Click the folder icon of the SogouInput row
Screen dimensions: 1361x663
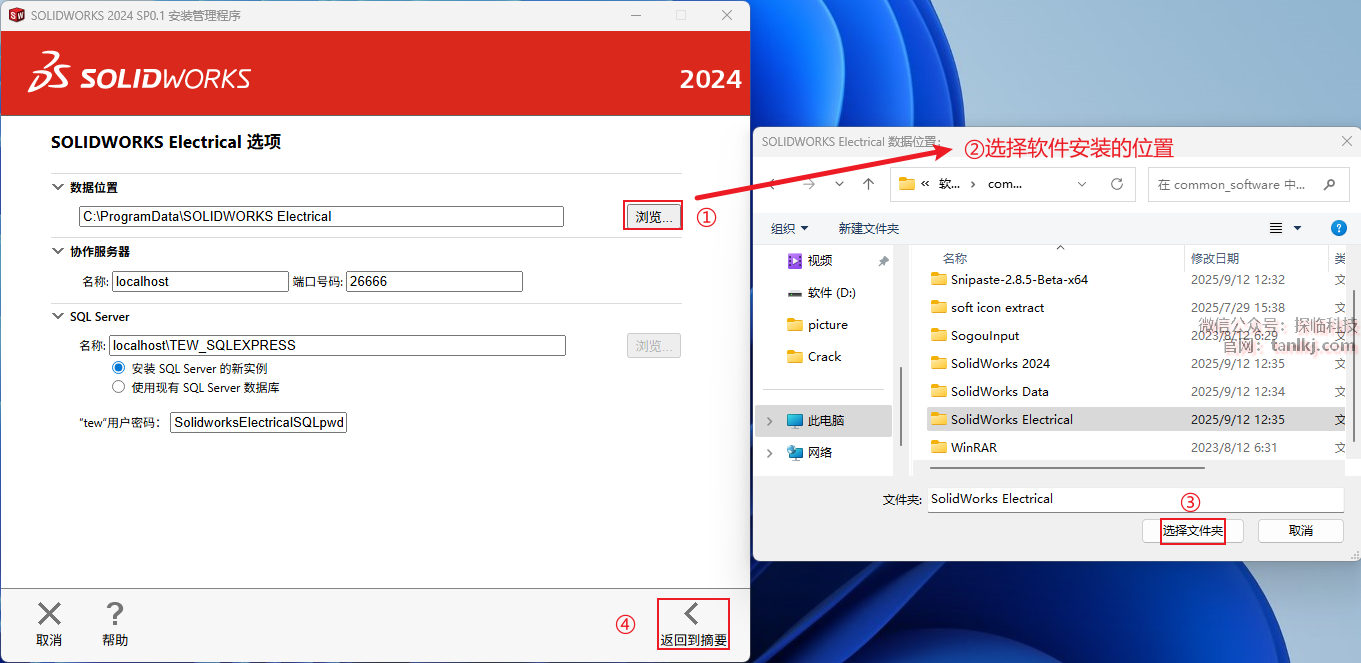tap(938, 335)
